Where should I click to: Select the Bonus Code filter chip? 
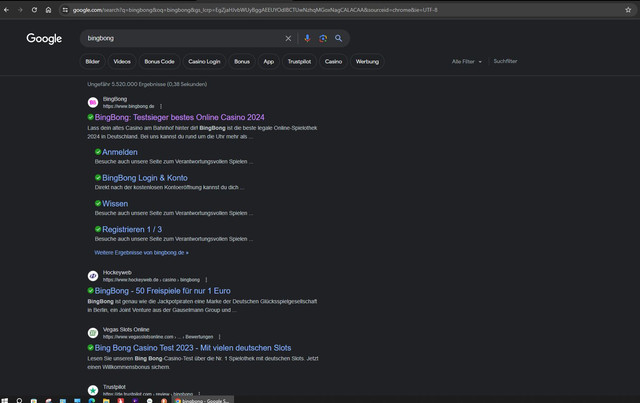coord(159,62)
